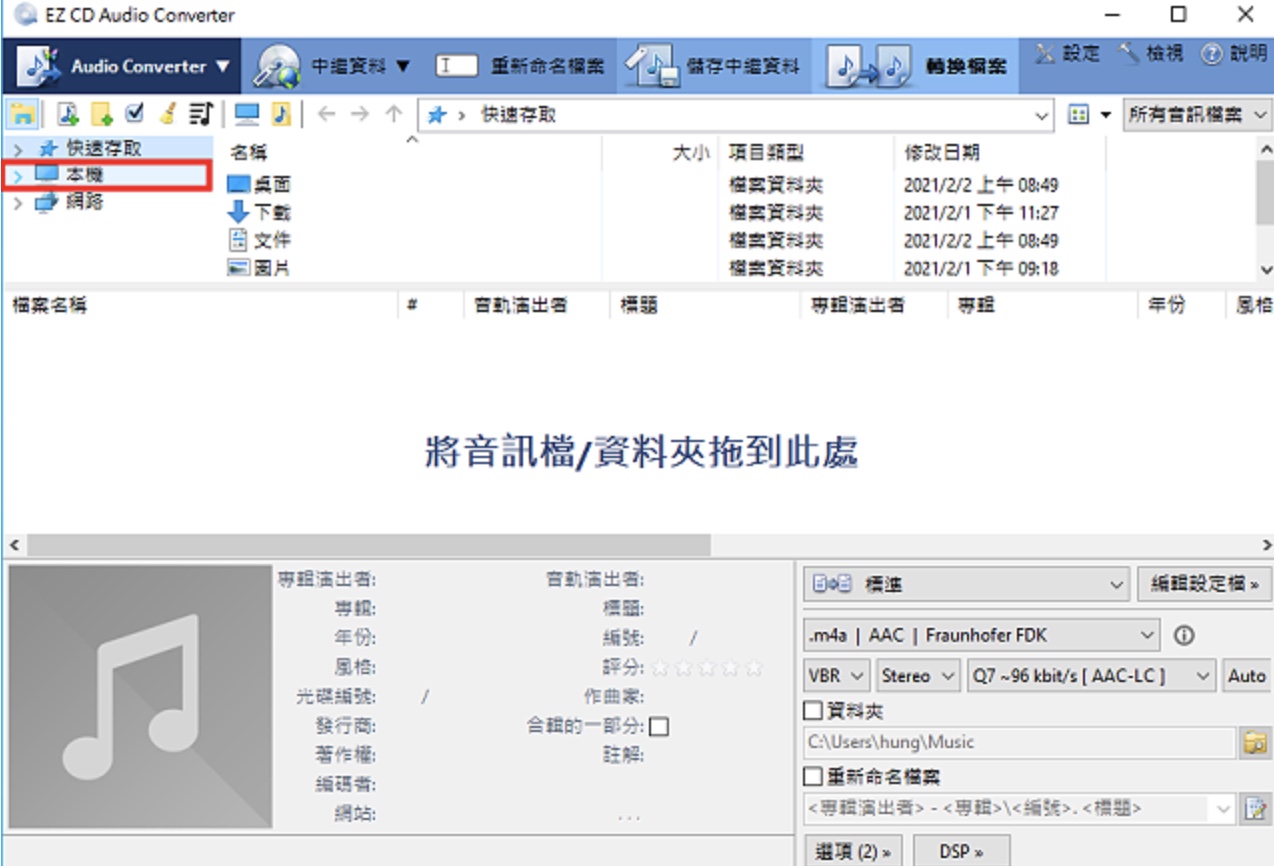Click the Auto sample rate button
Screen dimensions: 1274x866
tap(1246, 676)
